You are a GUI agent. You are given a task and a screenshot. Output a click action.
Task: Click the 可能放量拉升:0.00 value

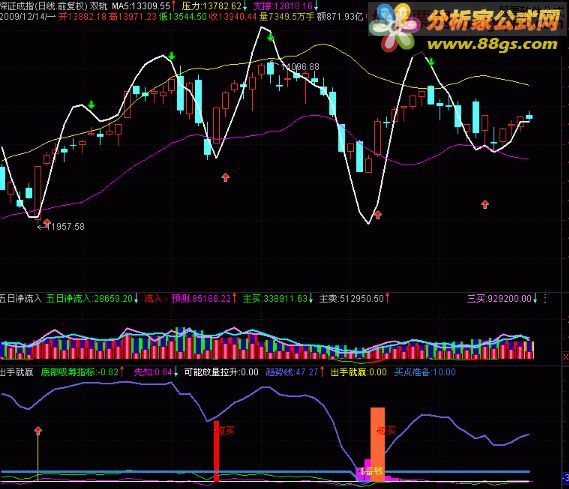(221, 372)
